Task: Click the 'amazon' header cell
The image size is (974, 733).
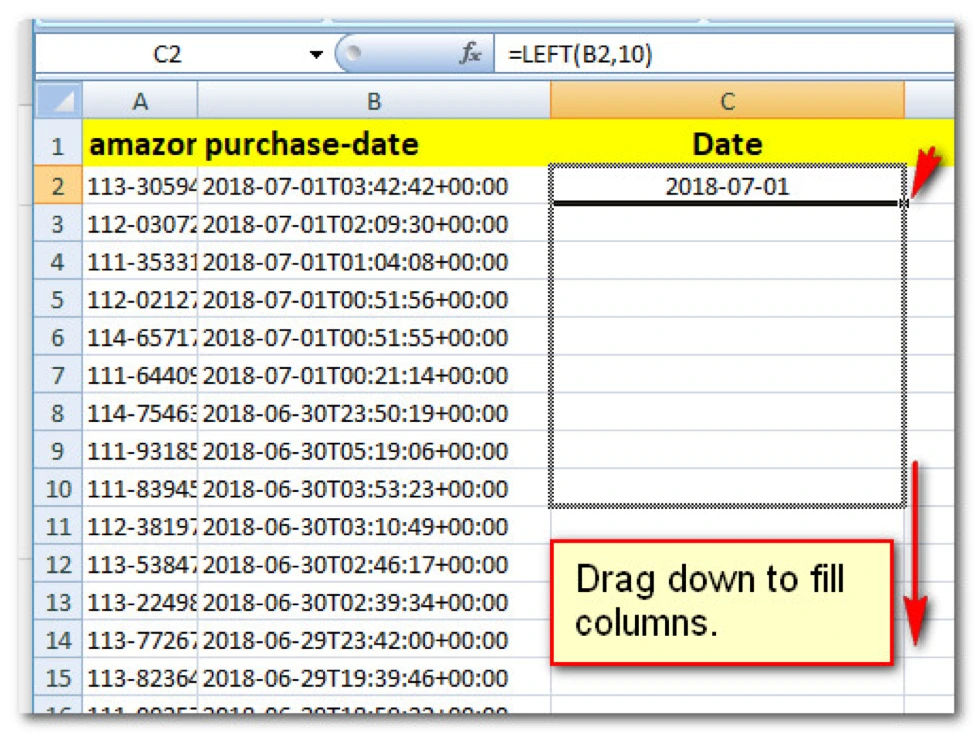Action: pyautogui.click(x=140, y=144)
